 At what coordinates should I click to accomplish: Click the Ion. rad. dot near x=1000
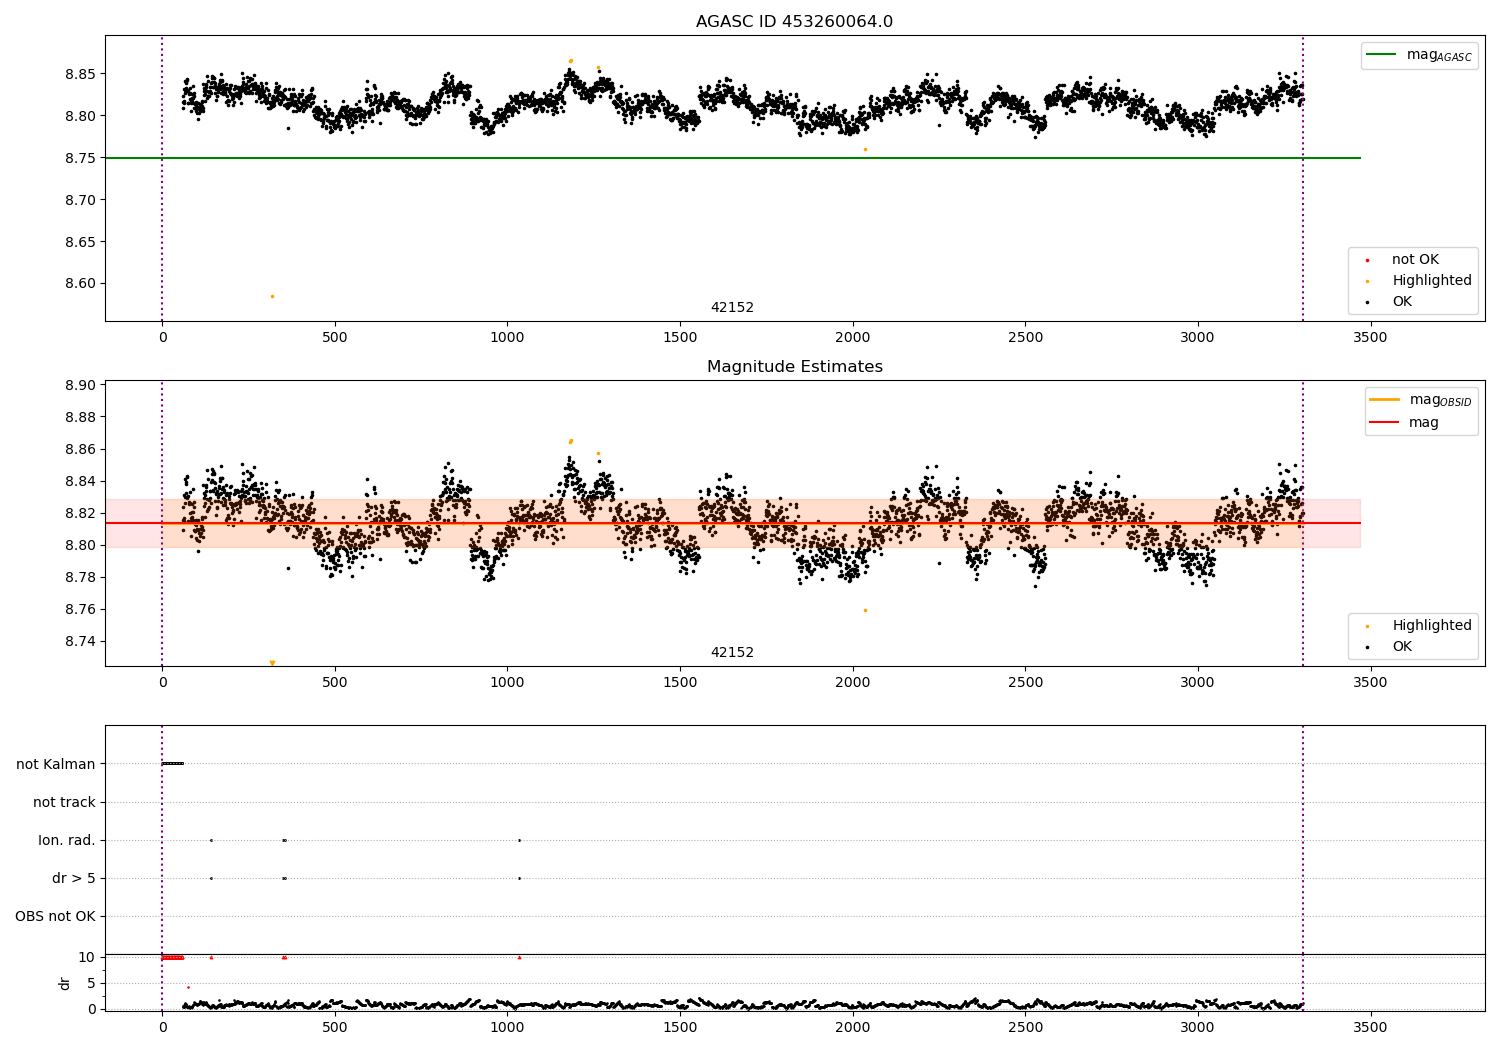(x=519, y=840)
